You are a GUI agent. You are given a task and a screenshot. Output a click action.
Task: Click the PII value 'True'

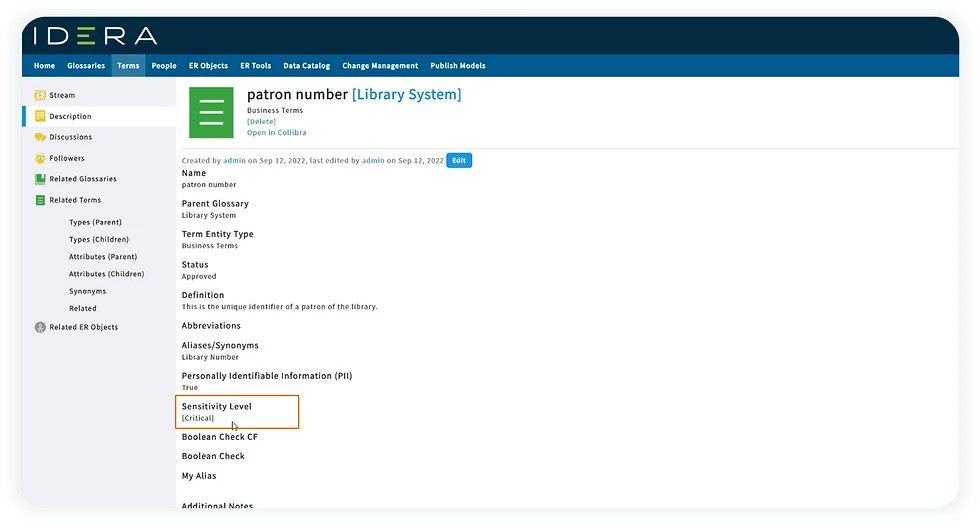[189, 388]
